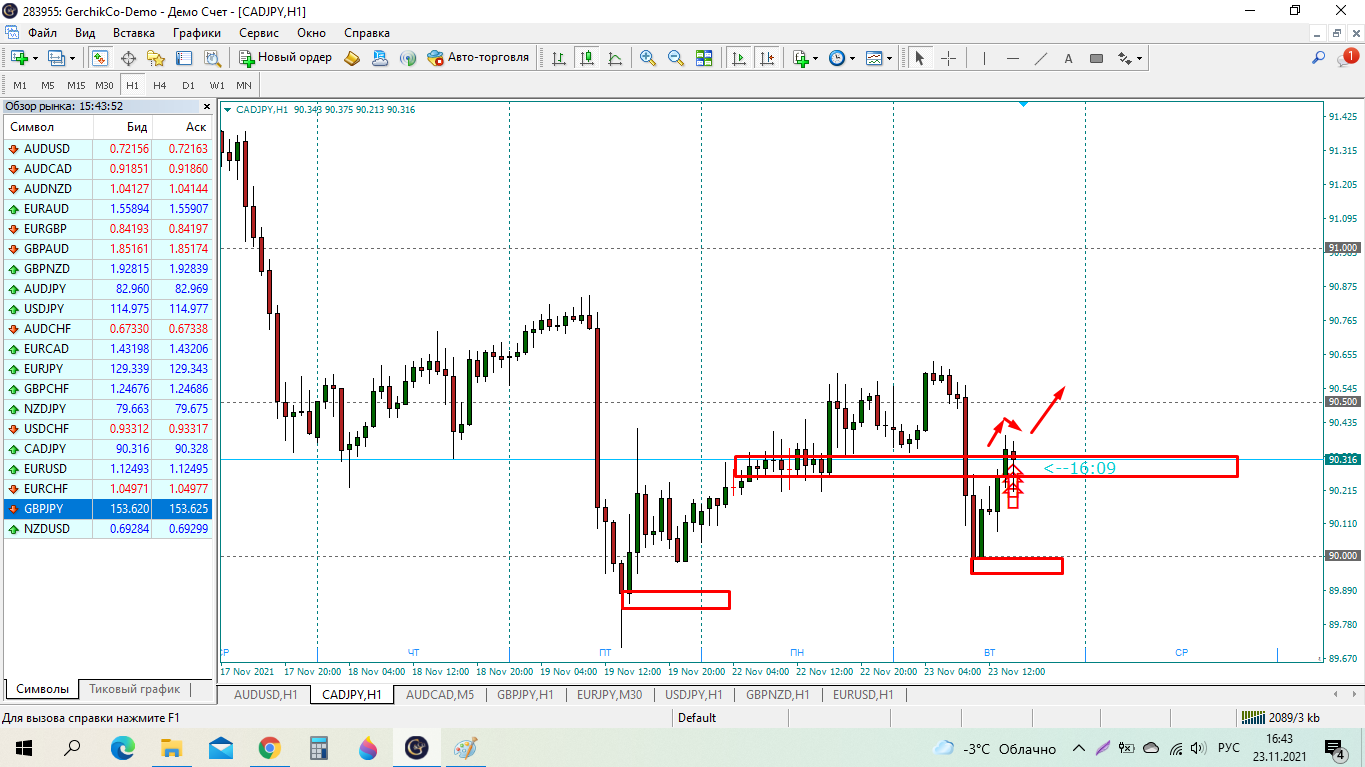Choose the text label tool
This screenshot has height=767, width=1365.
1068,58
